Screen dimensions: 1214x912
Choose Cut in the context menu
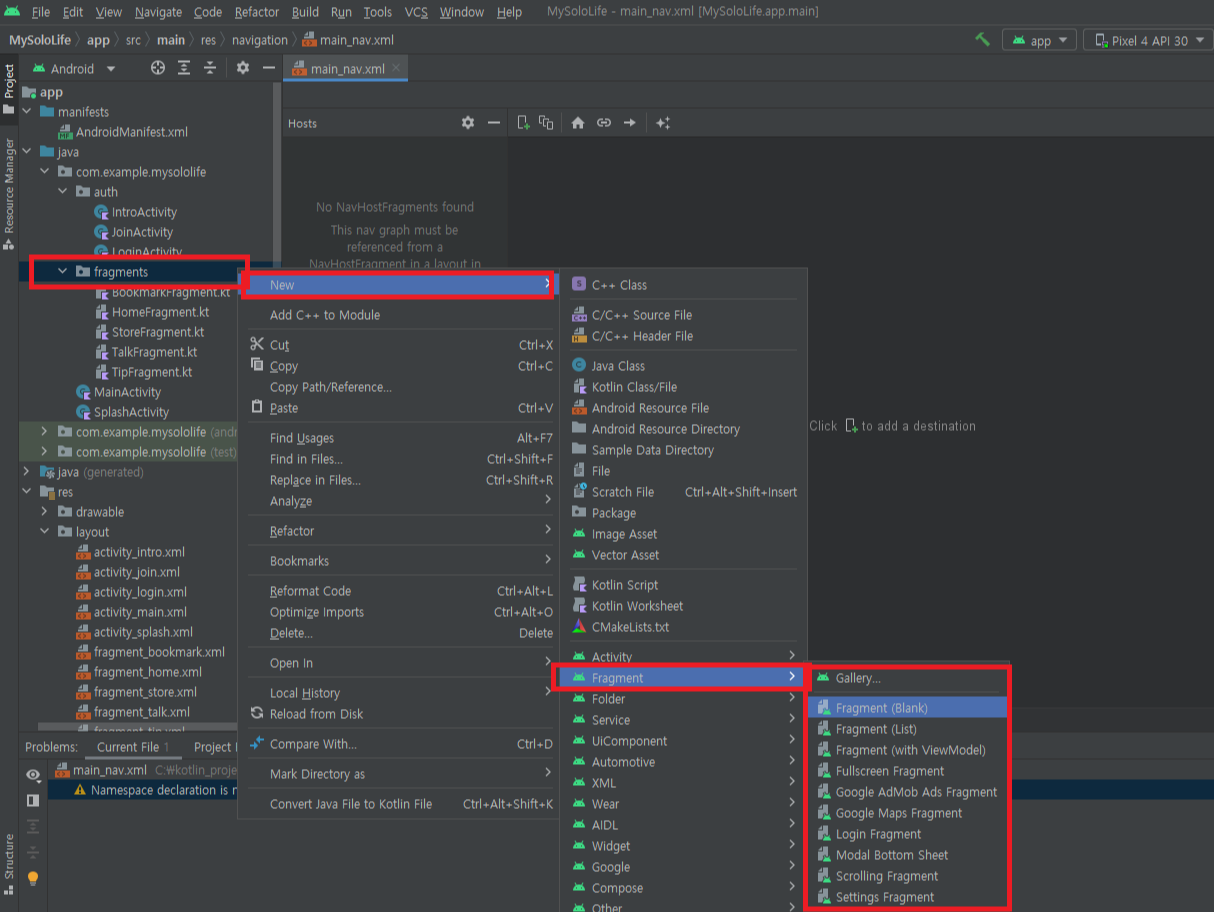tap(397, 345)
